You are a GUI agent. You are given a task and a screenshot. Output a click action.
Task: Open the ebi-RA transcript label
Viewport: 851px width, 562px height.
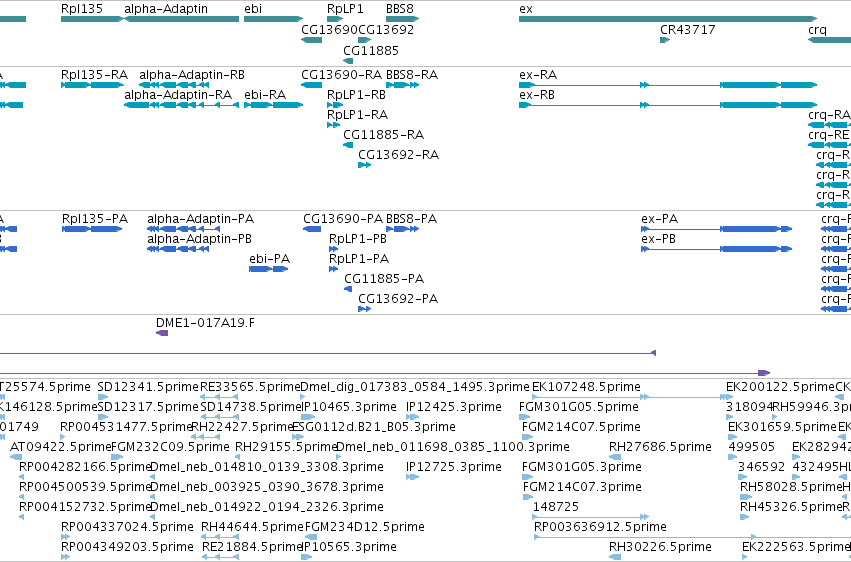(265, 95)
